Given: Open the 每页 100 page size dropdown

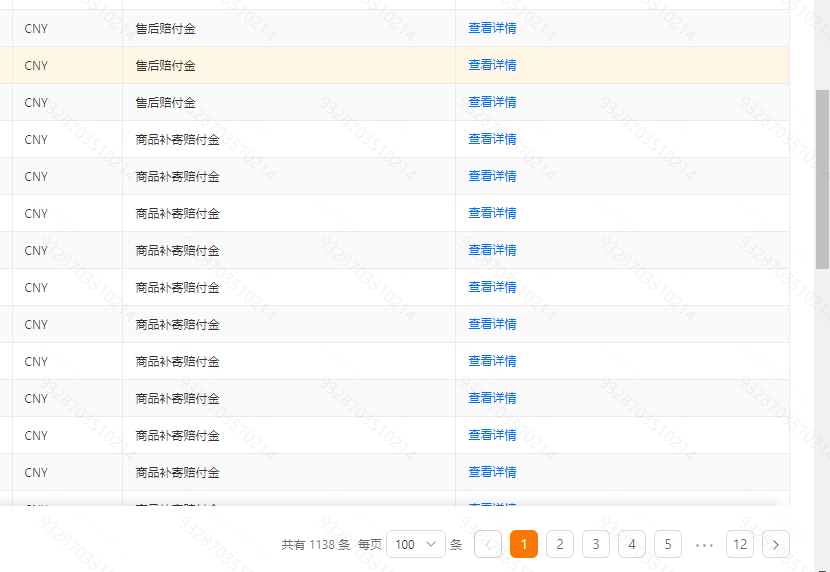Looking at the screenshot, I should pyautogui.click(x=415, y=544).
